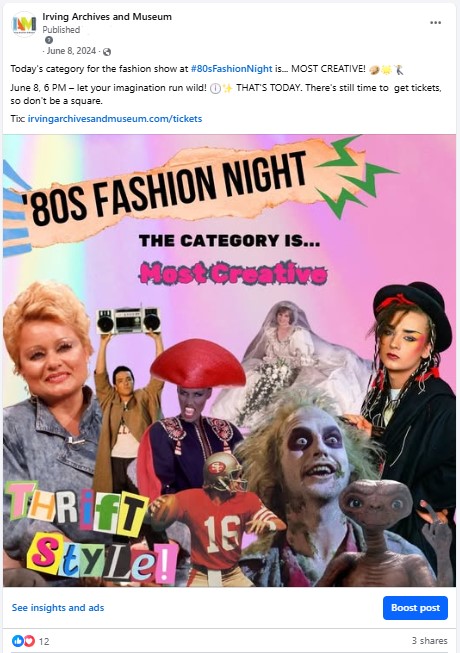The height and width of the screenshot is (653, 460).
Task: Click the Boost post button
Action: tap(415, 608)
